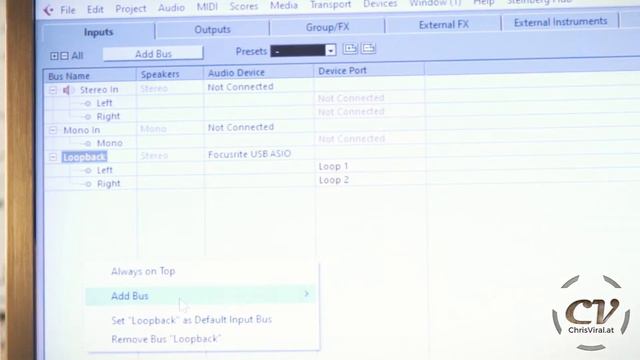Click Not Connected port for Stereo In Right
This screenshot has width=640, height=360.
point(351,111)
